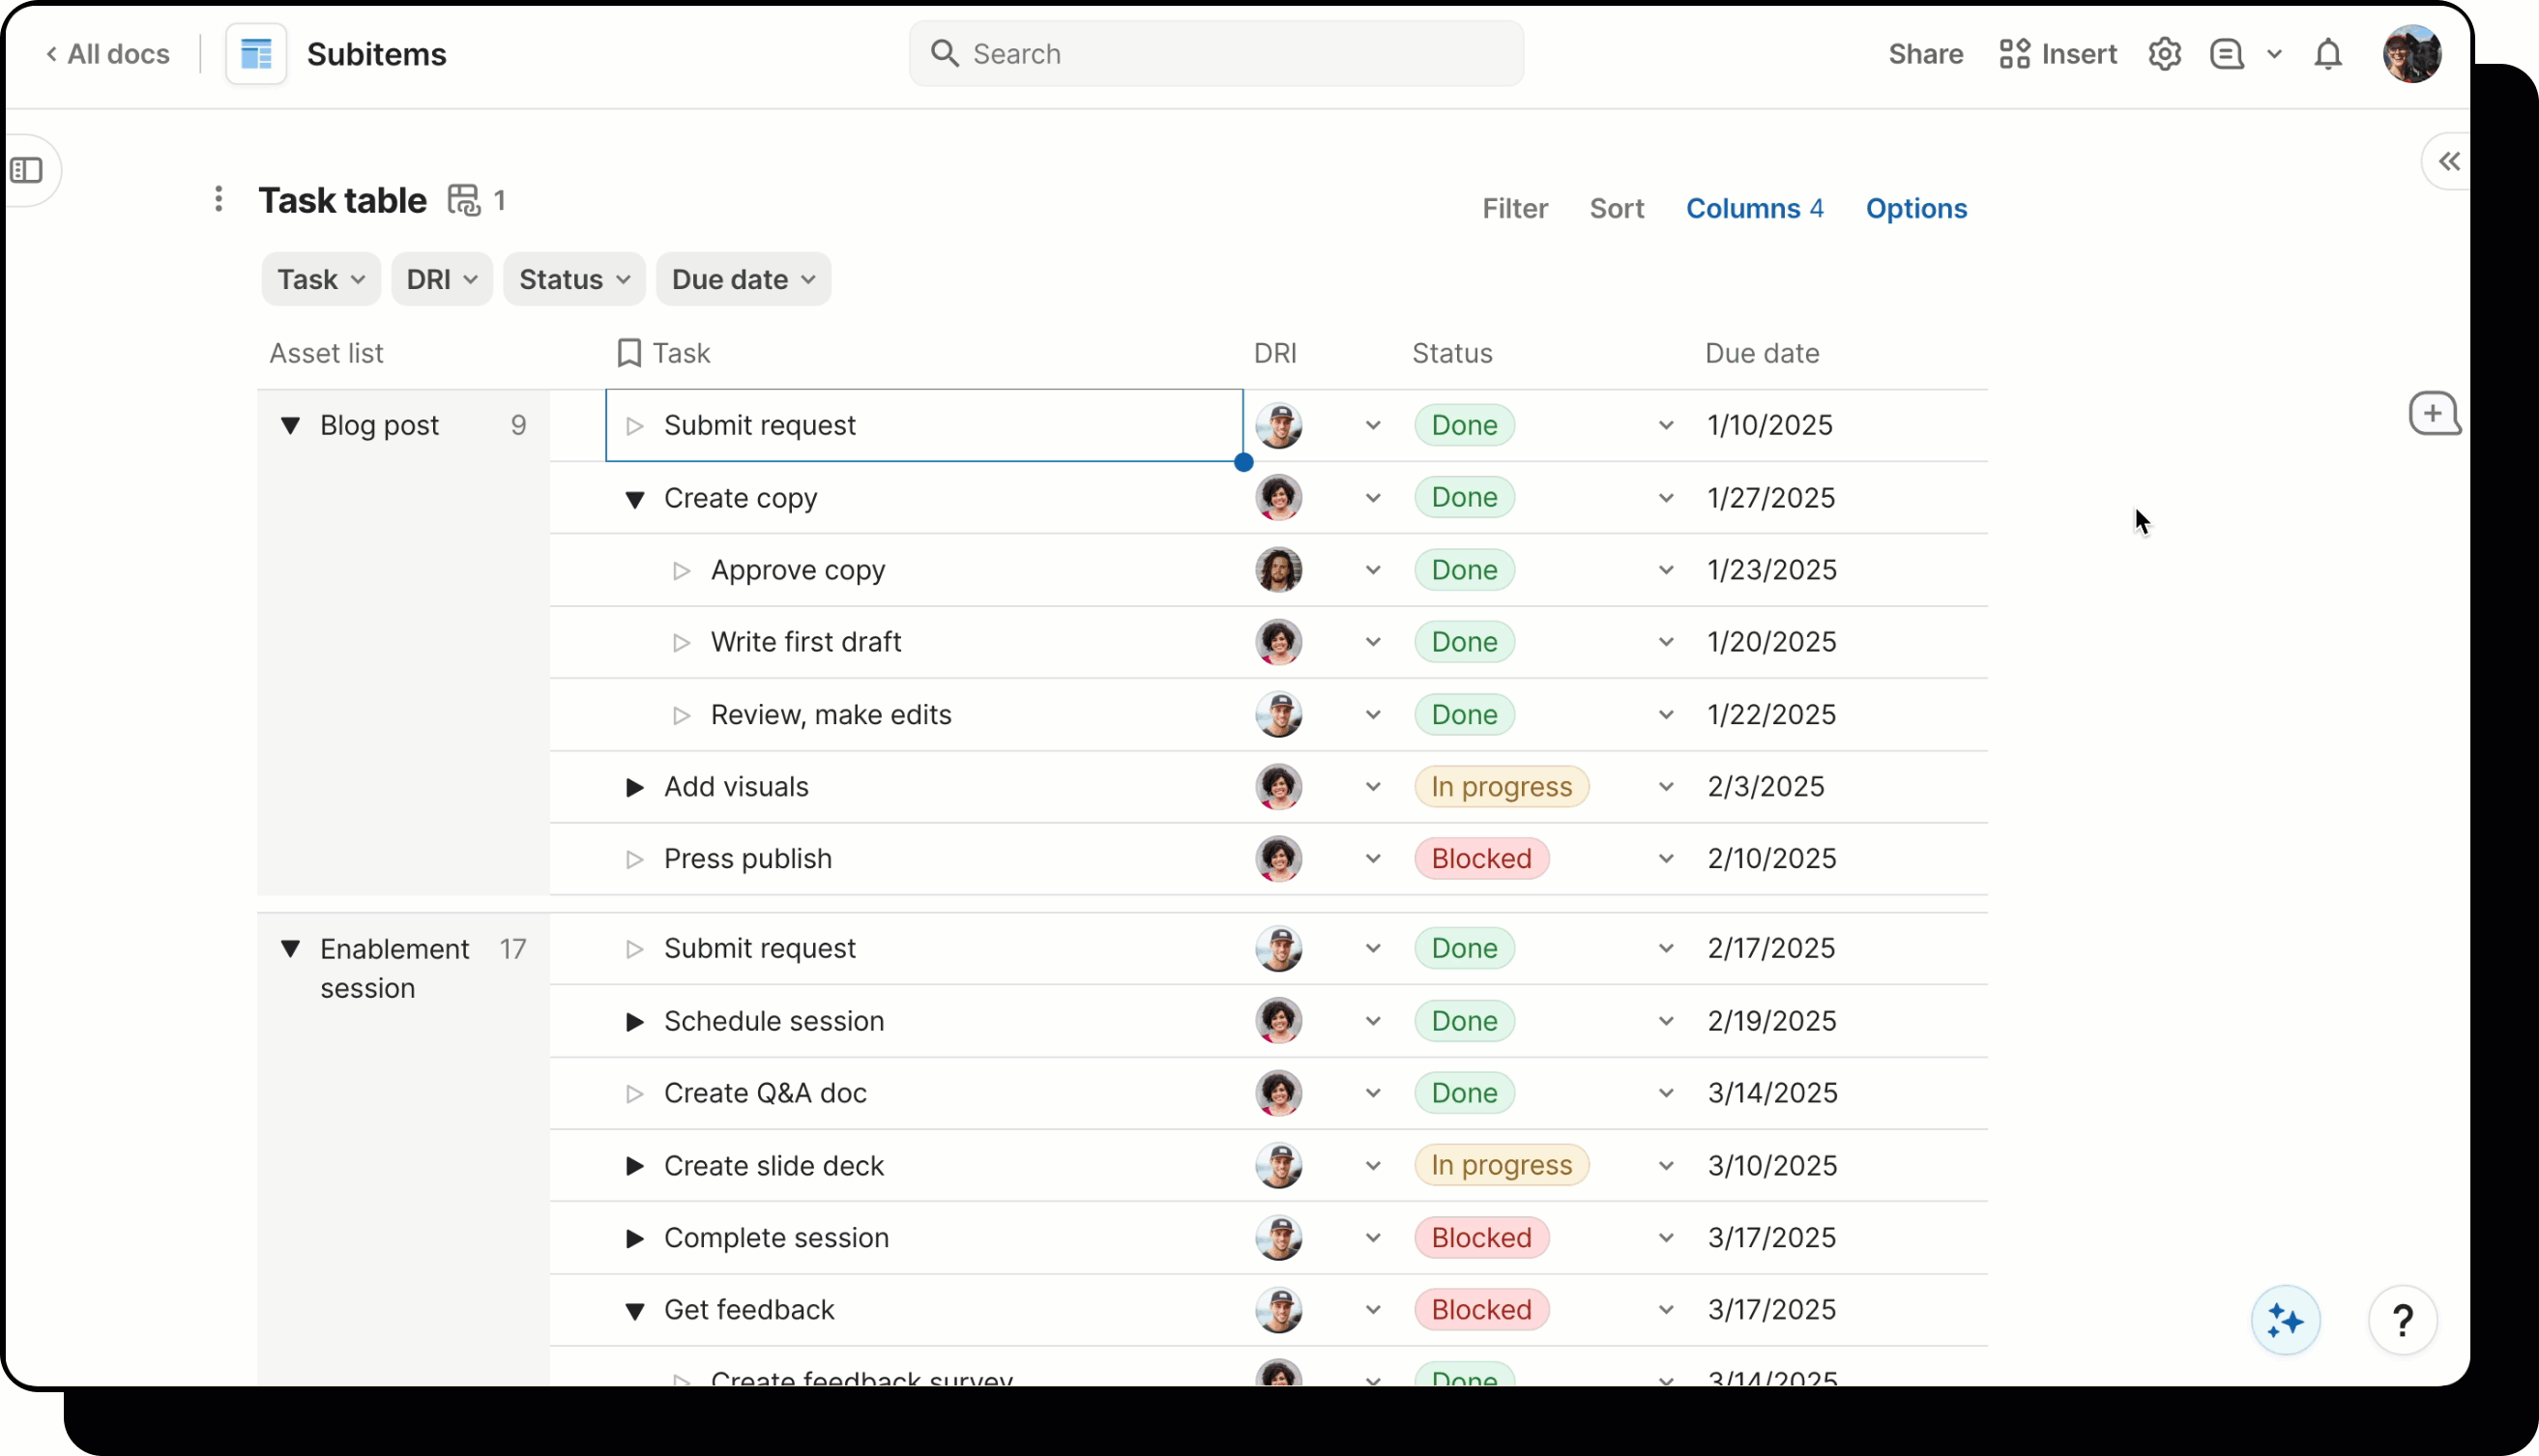
Task: Open the Status dropdown for Press publish
Action: tap(1664, 858)
